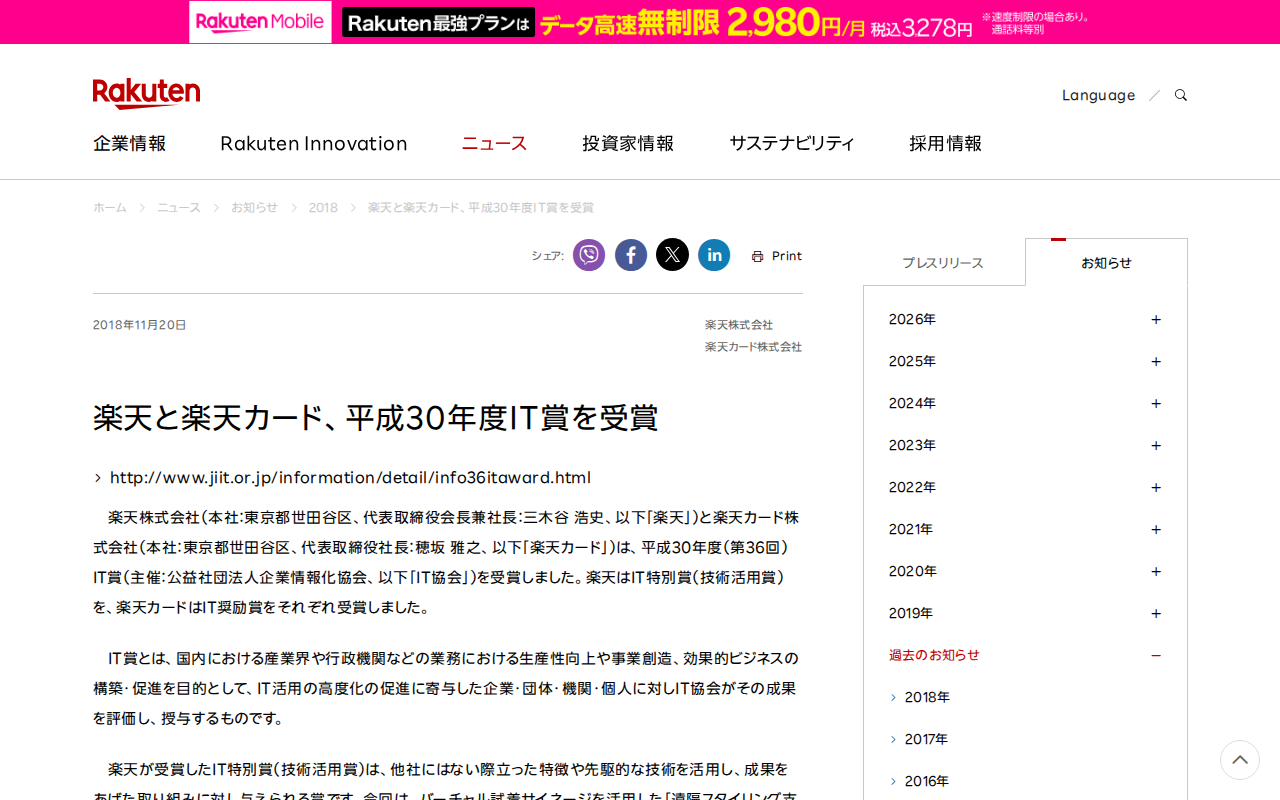Go to ホーム in the breadcrumb

110,208
